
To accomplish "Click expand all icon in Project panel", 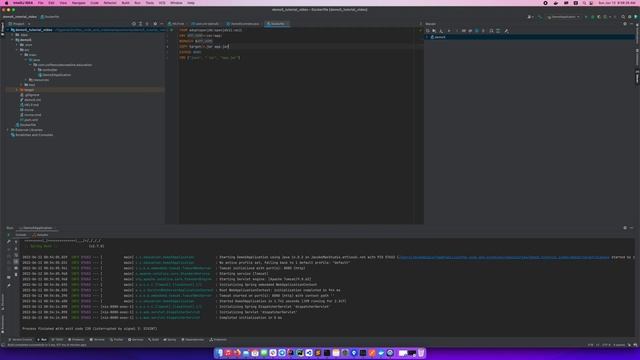I will coord(140,24).
